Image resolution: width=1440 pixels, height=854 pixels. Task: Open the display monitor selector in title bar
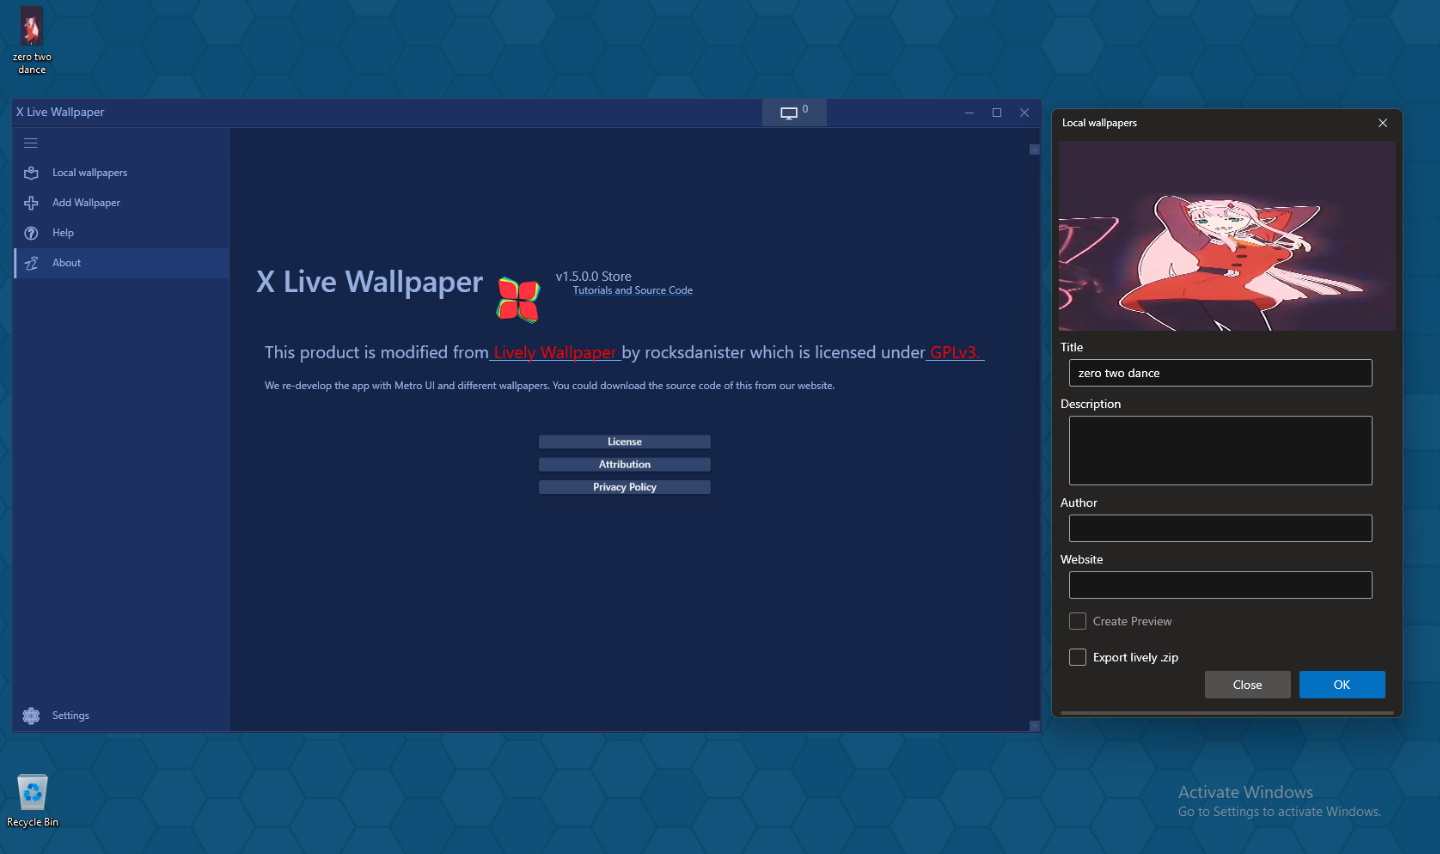coord(794,112)
